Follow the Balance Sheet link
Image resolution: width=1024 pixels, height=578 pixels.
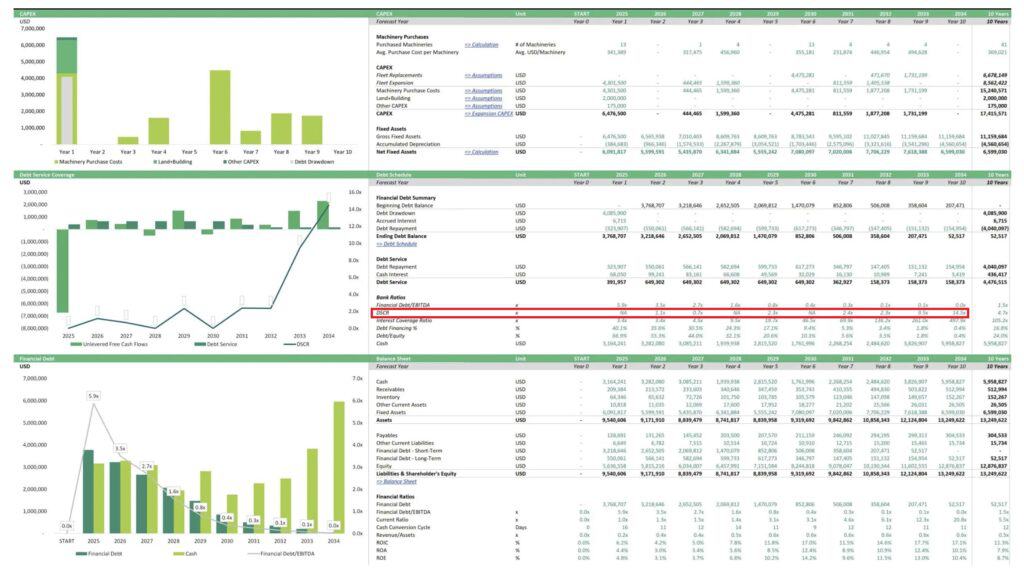pyautogui.click(x=396, y=481)
